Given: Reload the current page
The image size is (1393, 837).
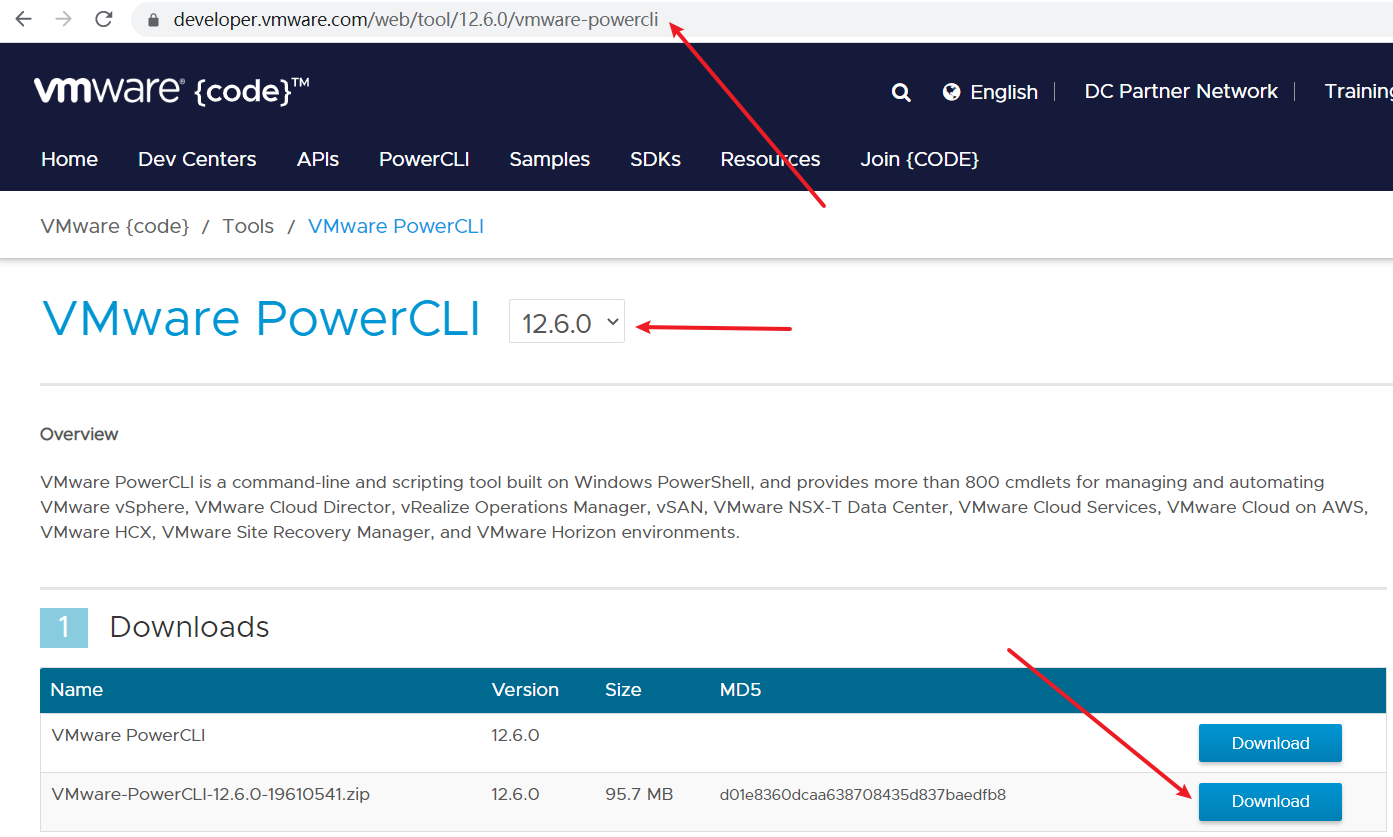Looking at the screenshot, I should click(103, 19).
